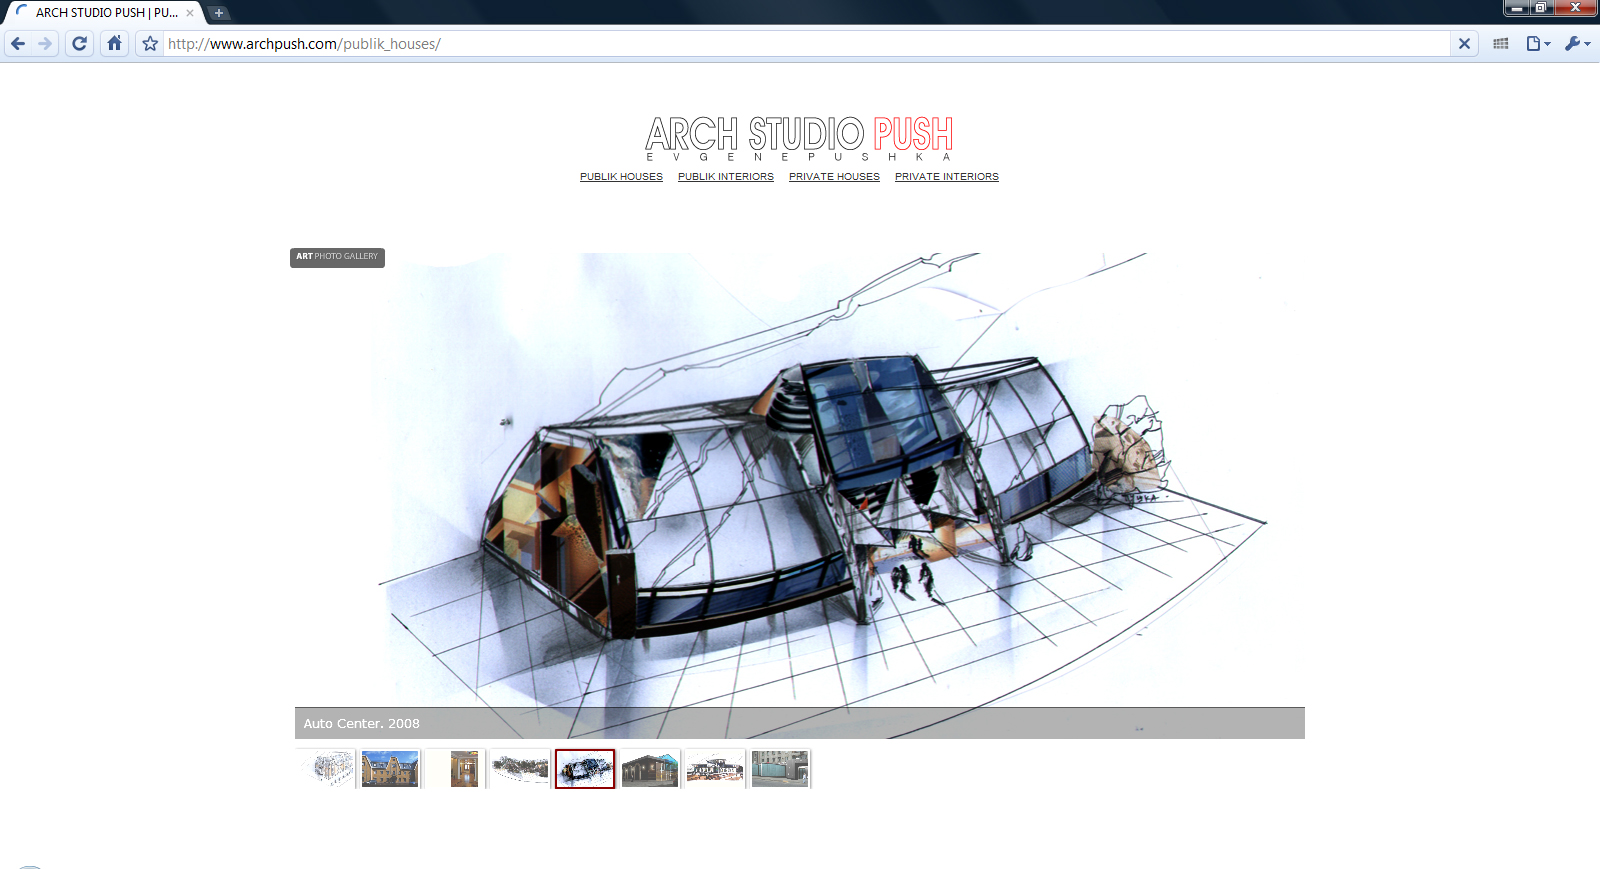The image size is (1600, 869).
Task: Select the highlighted Auto Center thumbnail
Action: coord(585,769)
